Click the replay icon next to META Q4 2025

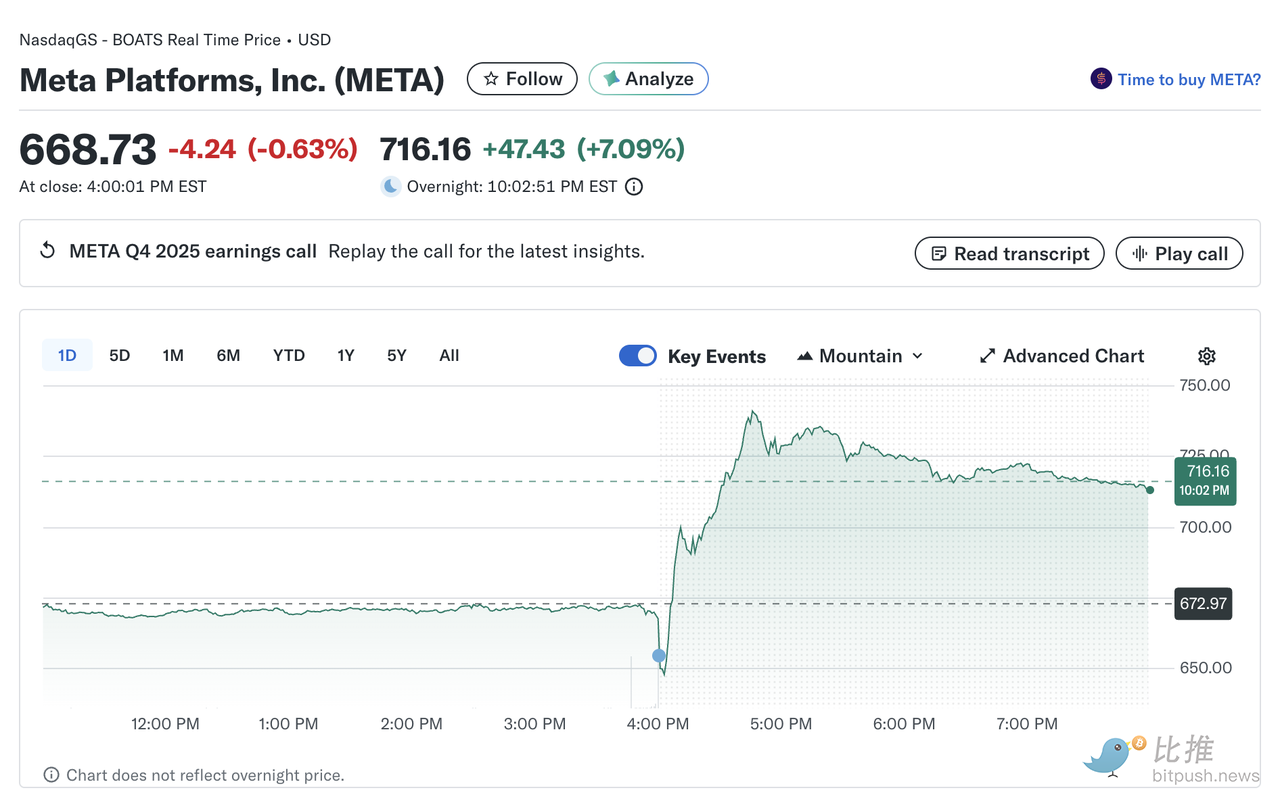(x=47, y=251)
